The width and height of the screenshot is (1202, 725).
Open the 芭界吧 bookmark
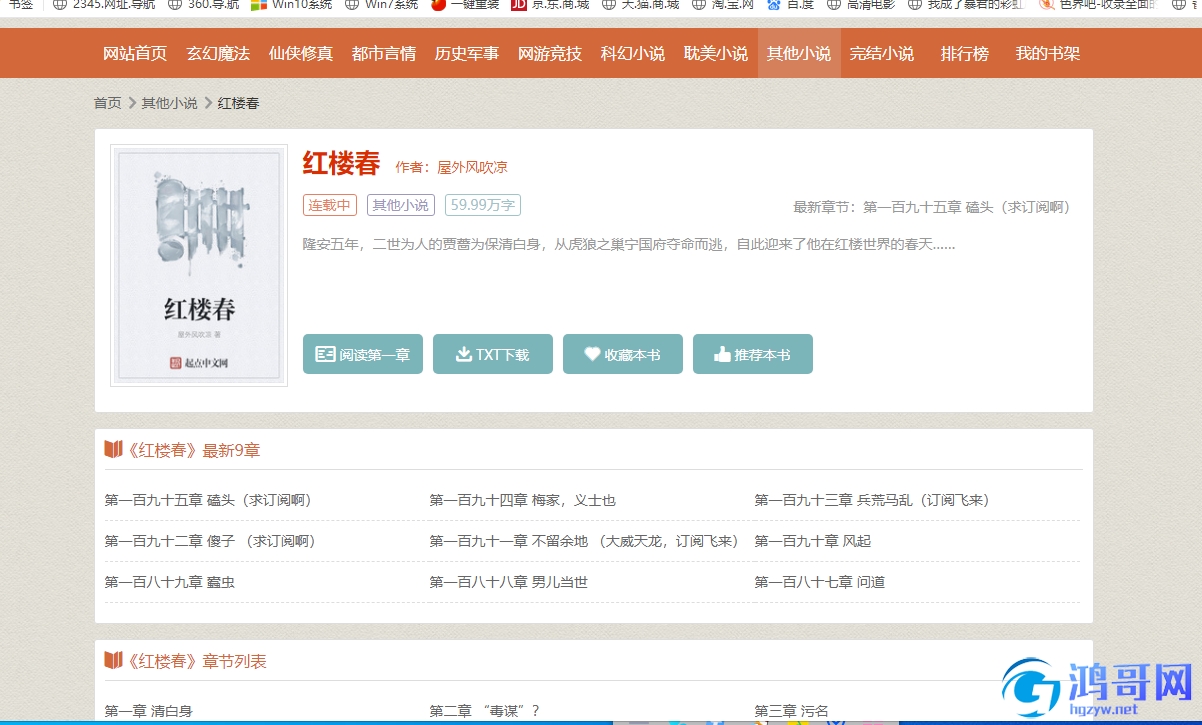coord(1099,5)
